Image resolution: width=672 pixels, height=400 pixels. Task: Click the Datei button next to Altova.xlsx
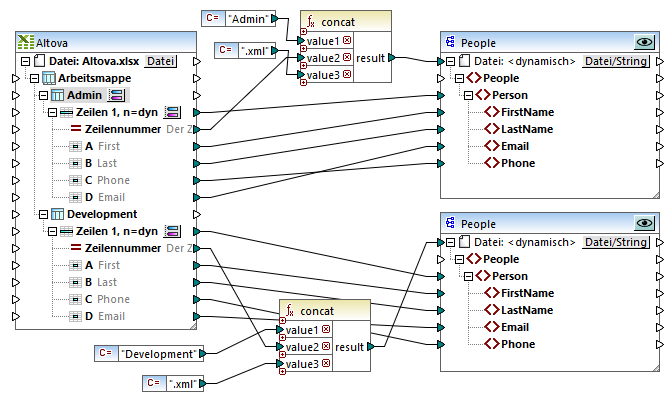point(160,62)
